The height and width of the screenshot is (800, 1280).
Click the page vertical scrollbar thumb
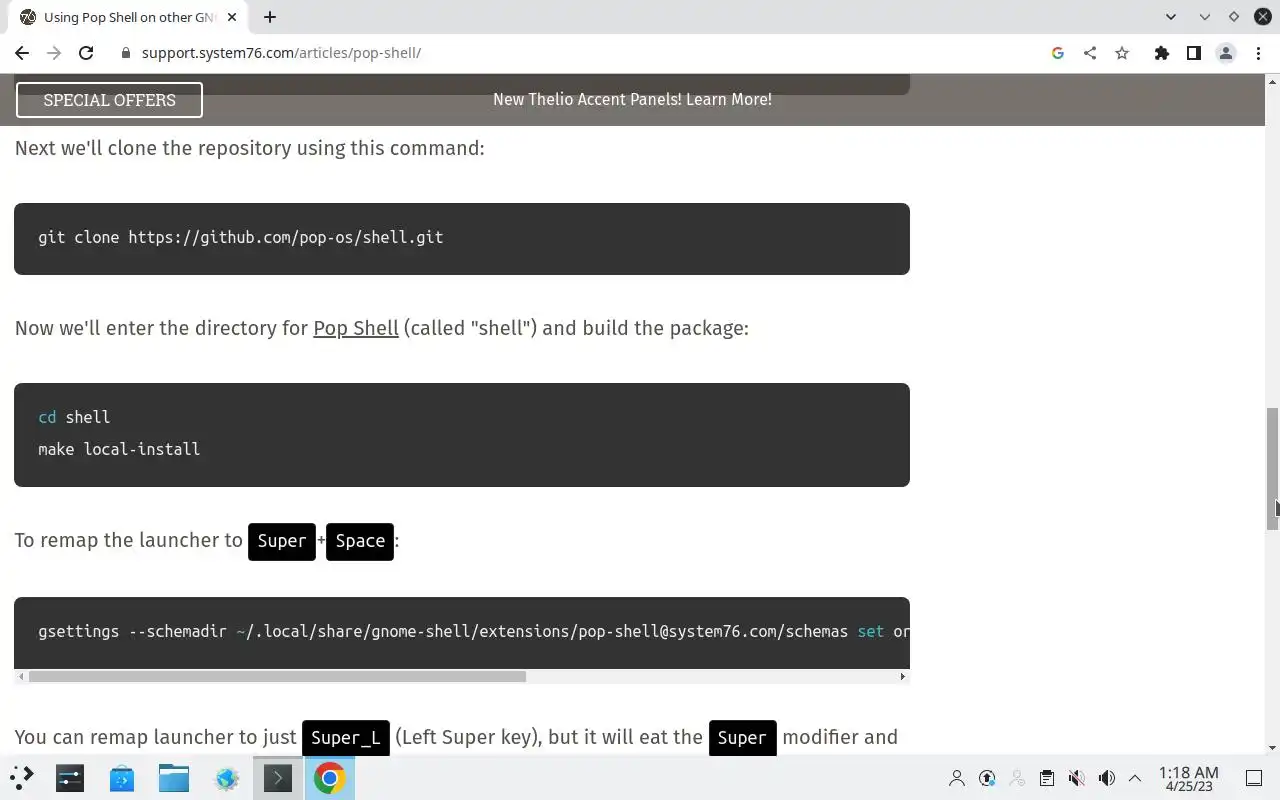click(x=1272, y=468)
